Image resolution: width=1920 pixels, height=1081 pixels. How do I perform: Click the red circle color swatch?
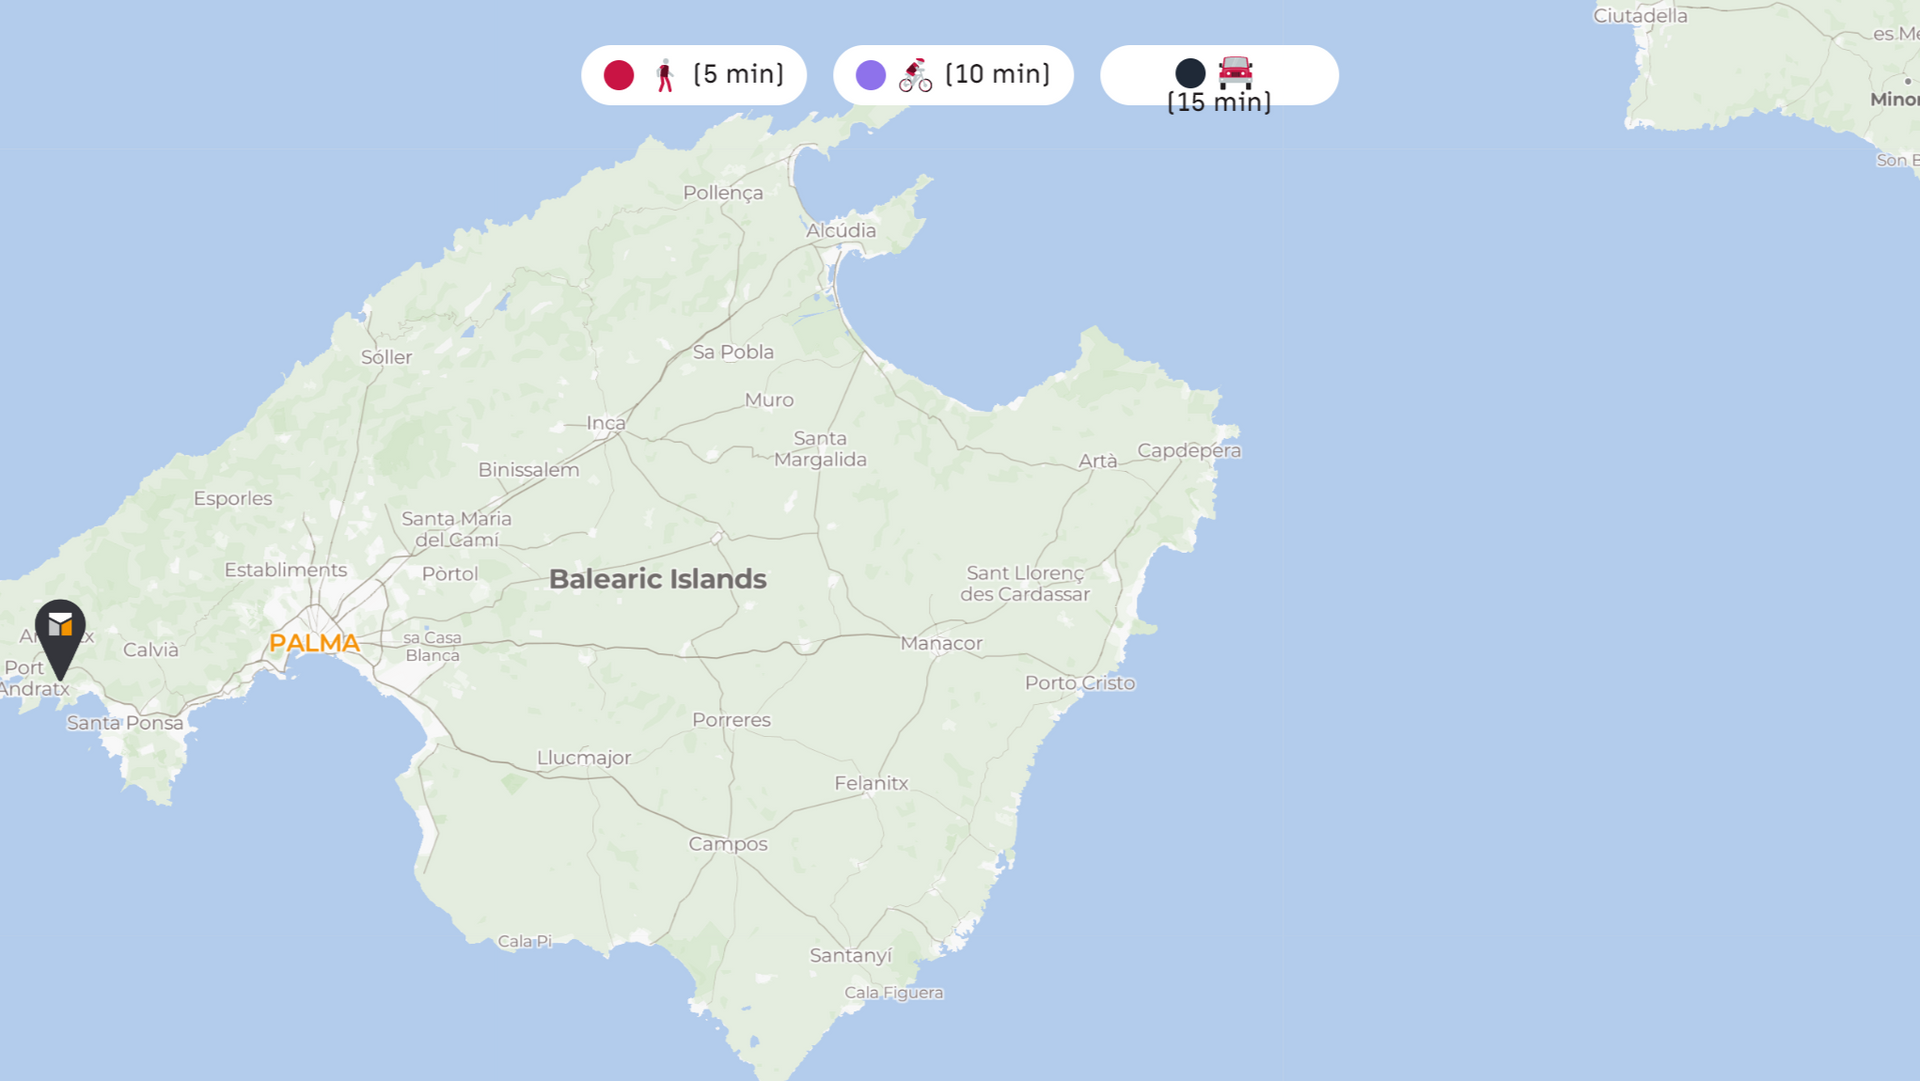point(619,75)
